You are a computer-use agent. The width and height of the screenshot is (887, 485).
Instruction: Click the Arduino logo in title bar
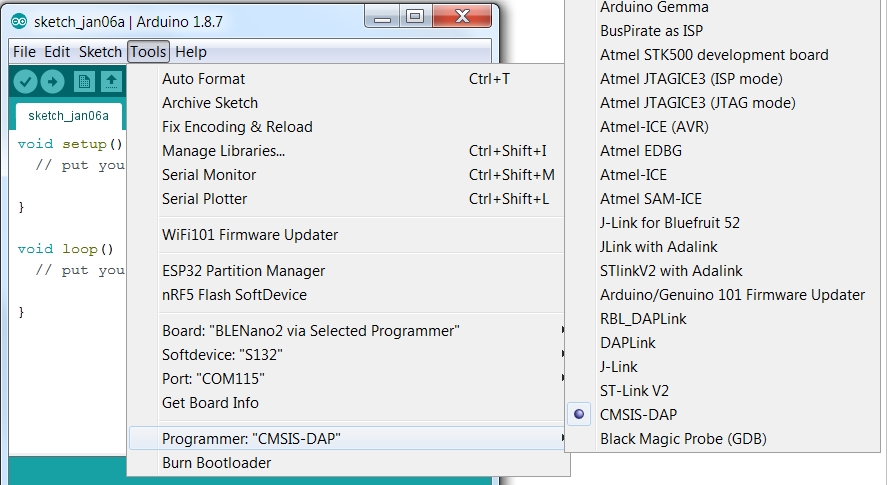(19, 22)
